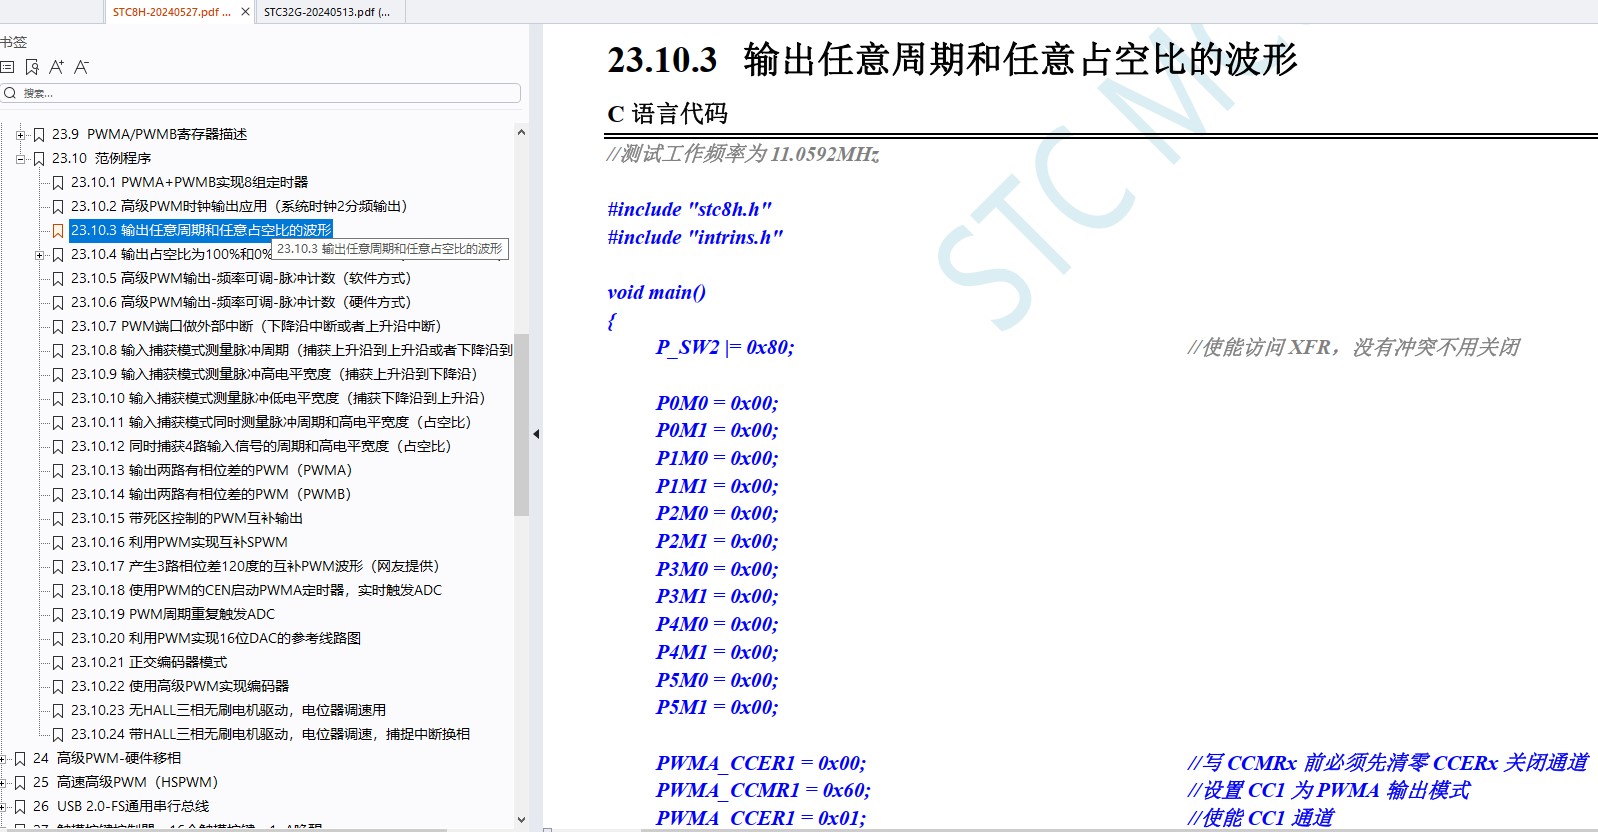Open bookmark 23.10.6 频率可调-脉冲计数 (硬件方式)
The image size is (1598, 832).
click(x=241, y=302)
